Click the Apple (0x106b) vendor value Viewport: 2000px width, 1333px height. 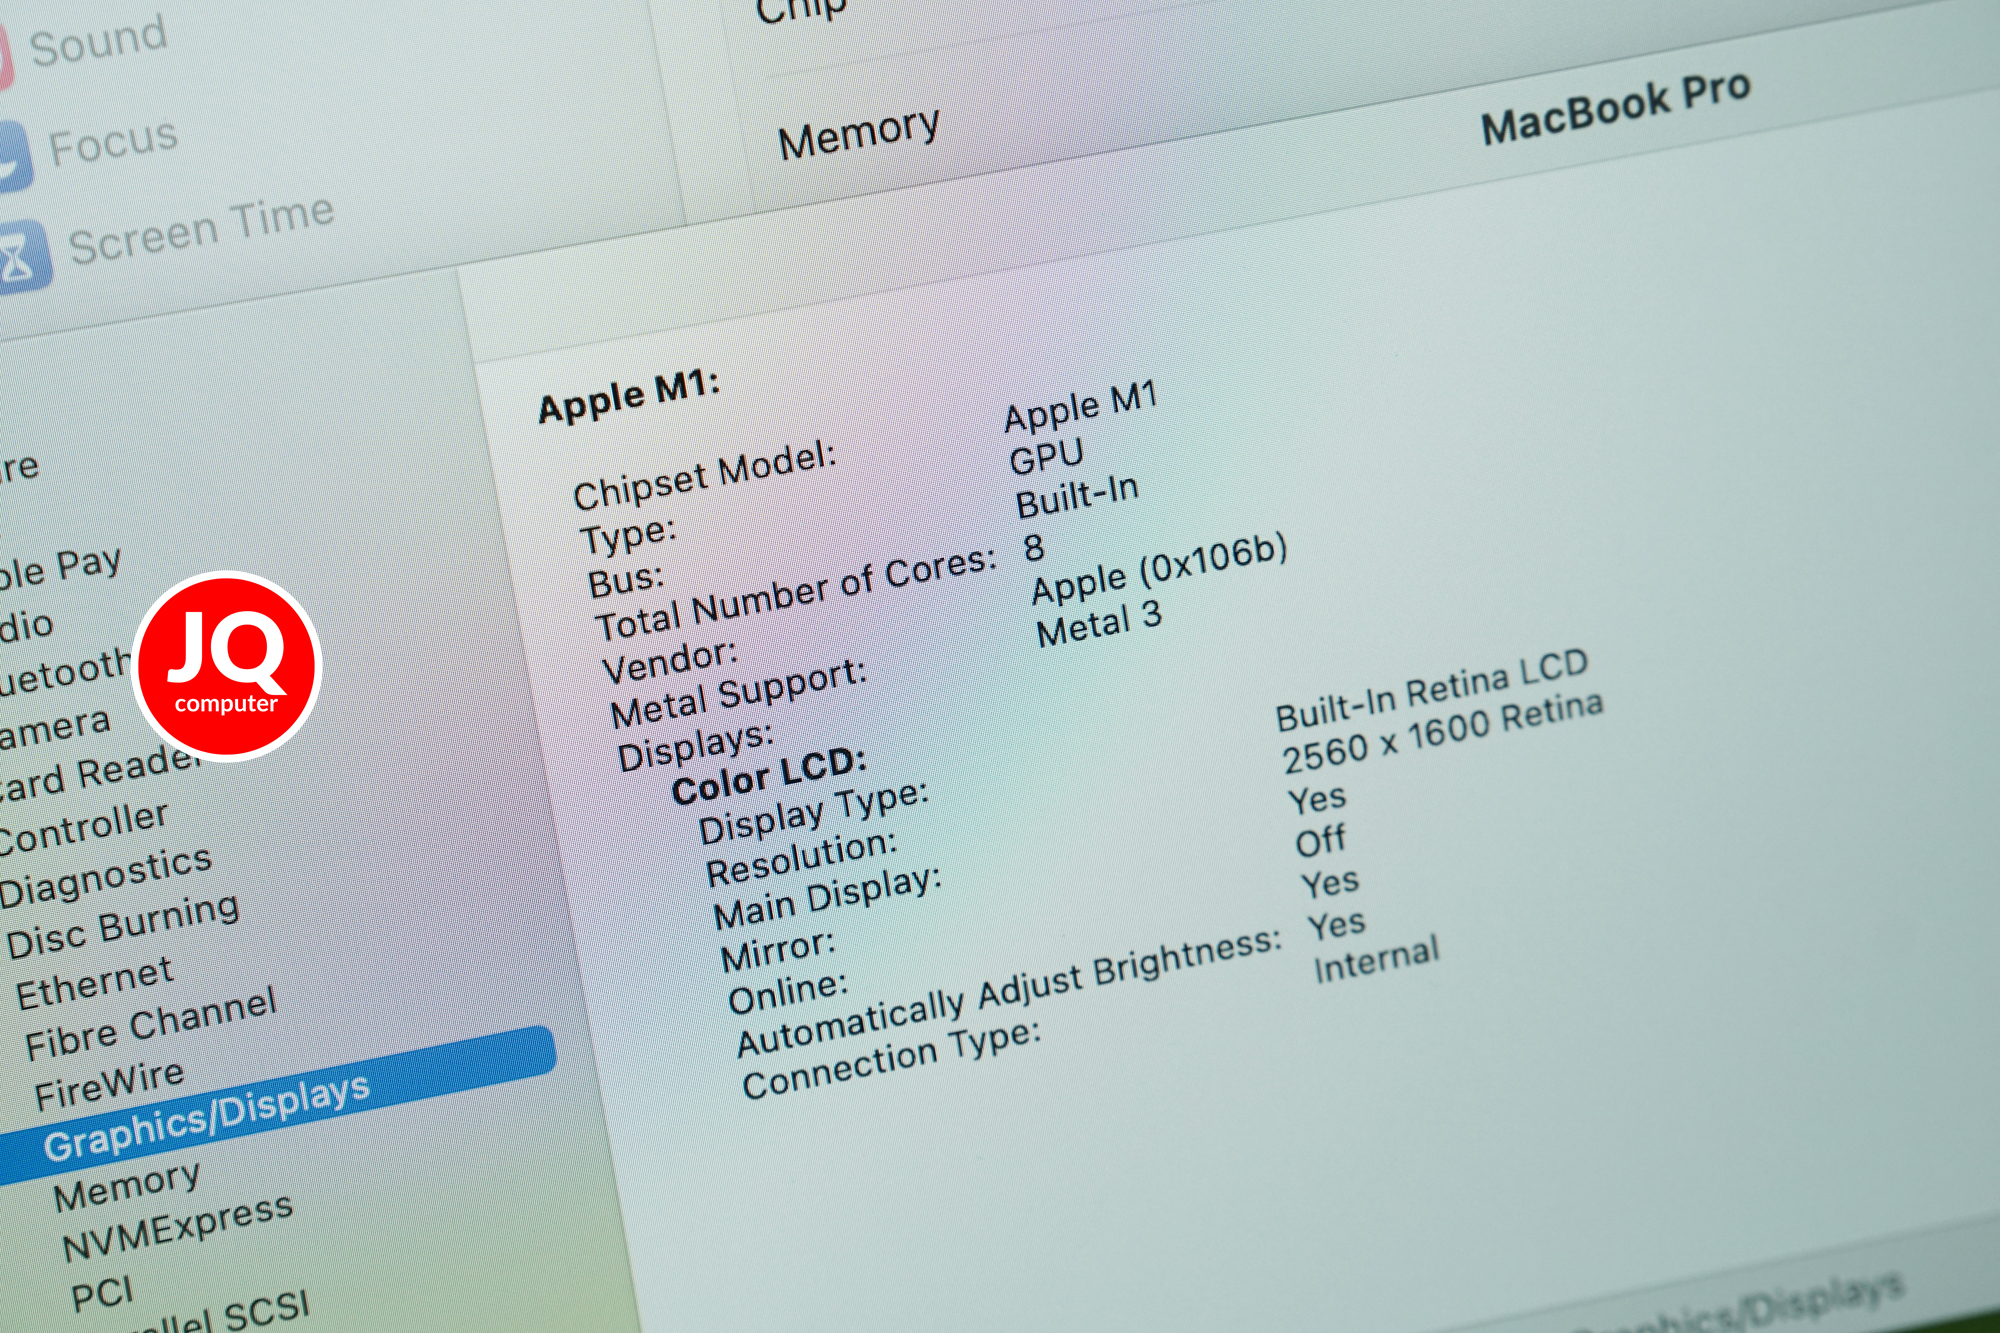1159,569
